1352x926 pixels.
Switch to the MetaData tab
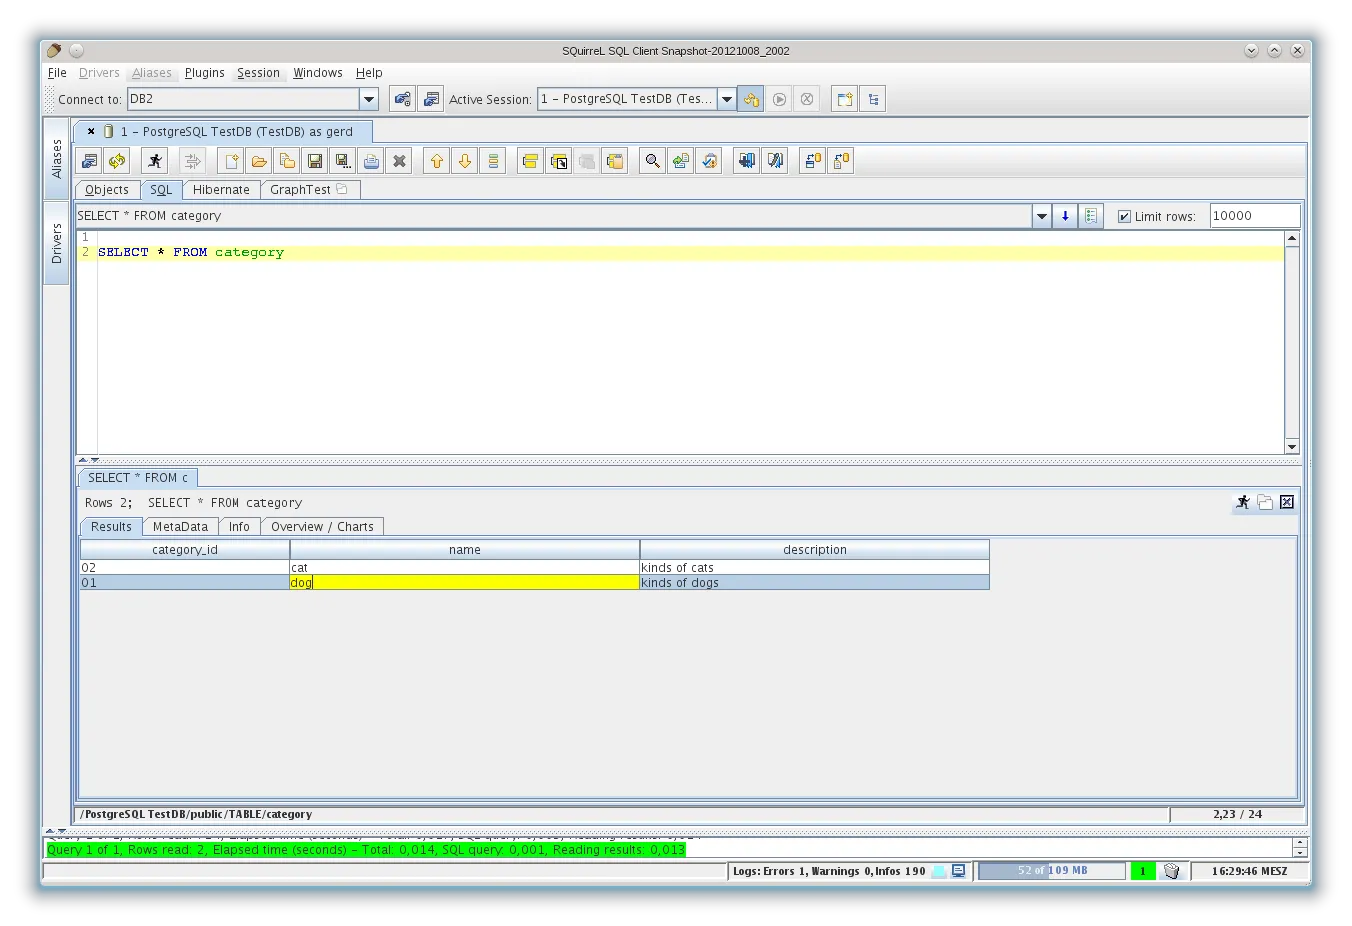point(180,527)
